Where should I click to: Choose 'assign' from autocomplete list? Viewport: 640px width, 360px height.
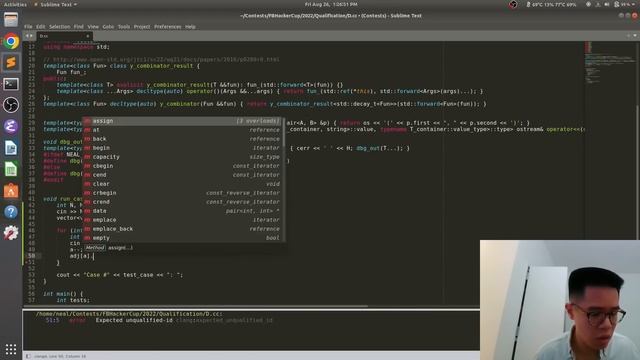pos(183,121)
